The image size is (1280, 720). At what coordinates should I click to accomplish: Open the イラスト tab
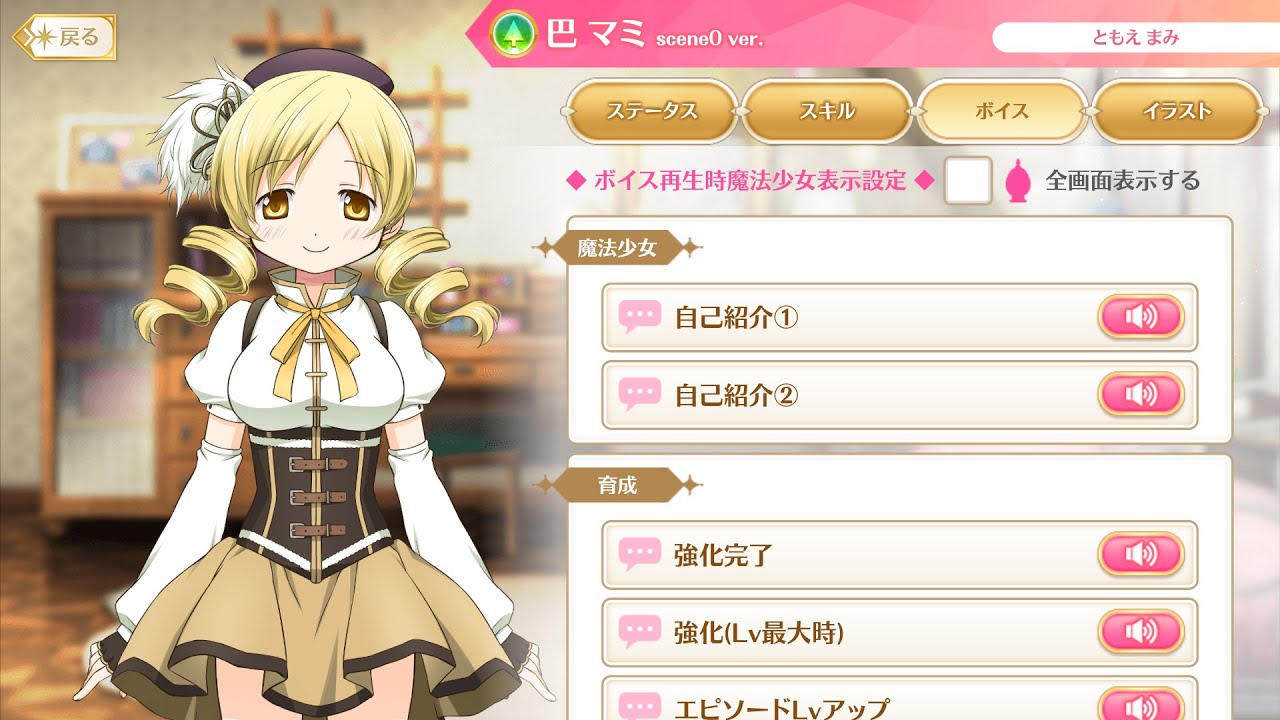pyautogui.click(x=1177, y=111)
